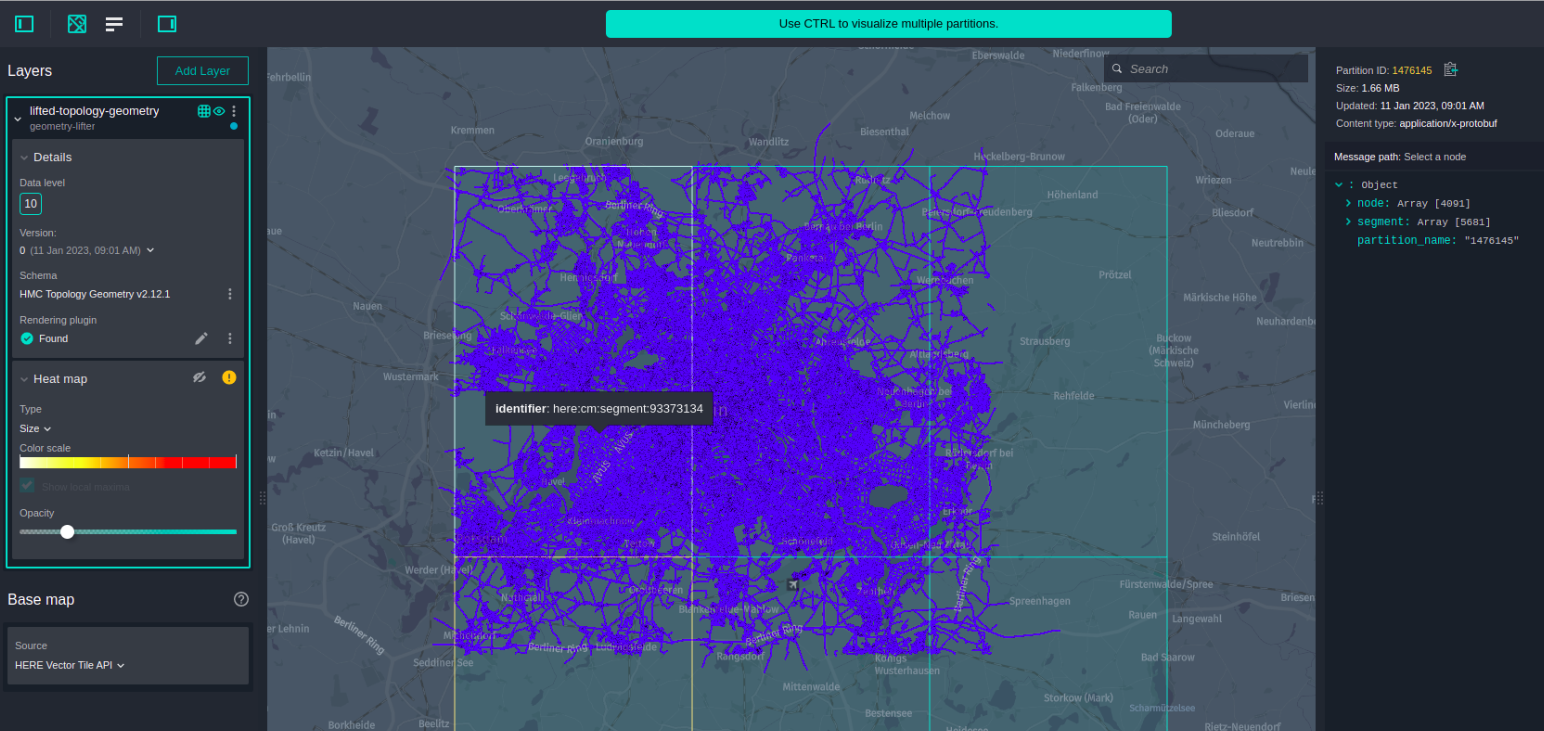Click the Layers panel heading

[x=30, y=71]
